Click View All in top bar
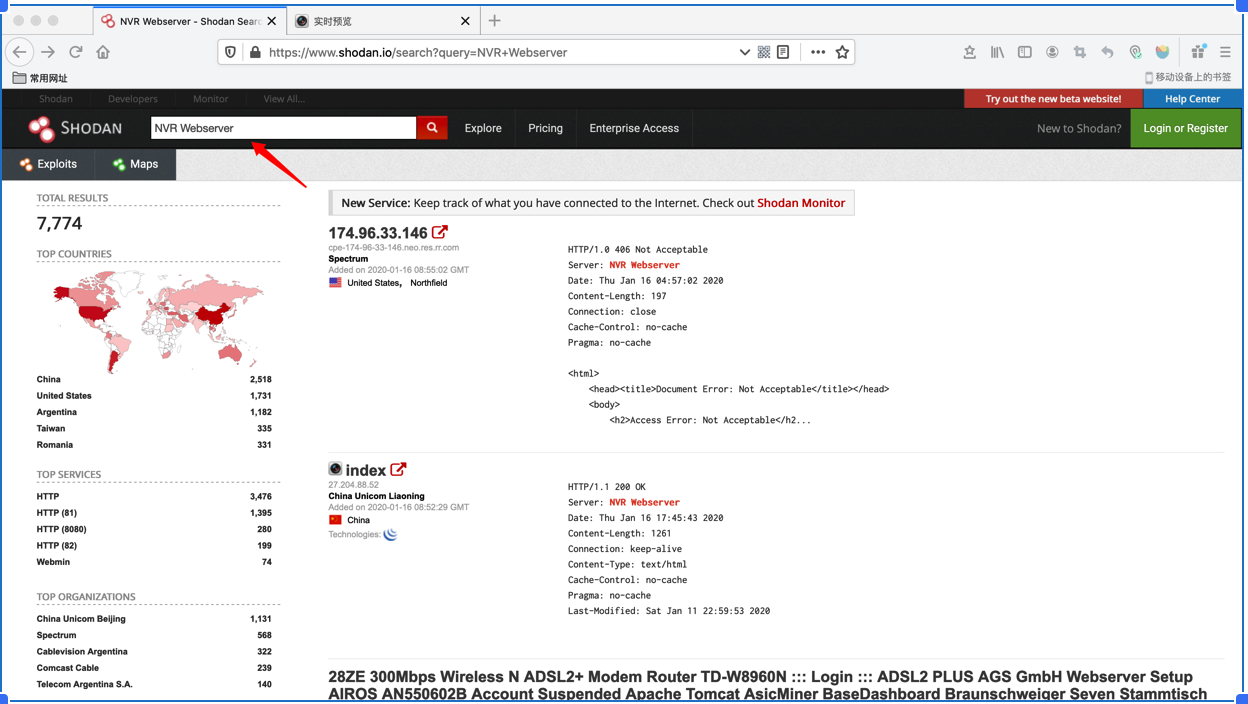Viewport: 1248px width, 704px height. click(284, 99)
